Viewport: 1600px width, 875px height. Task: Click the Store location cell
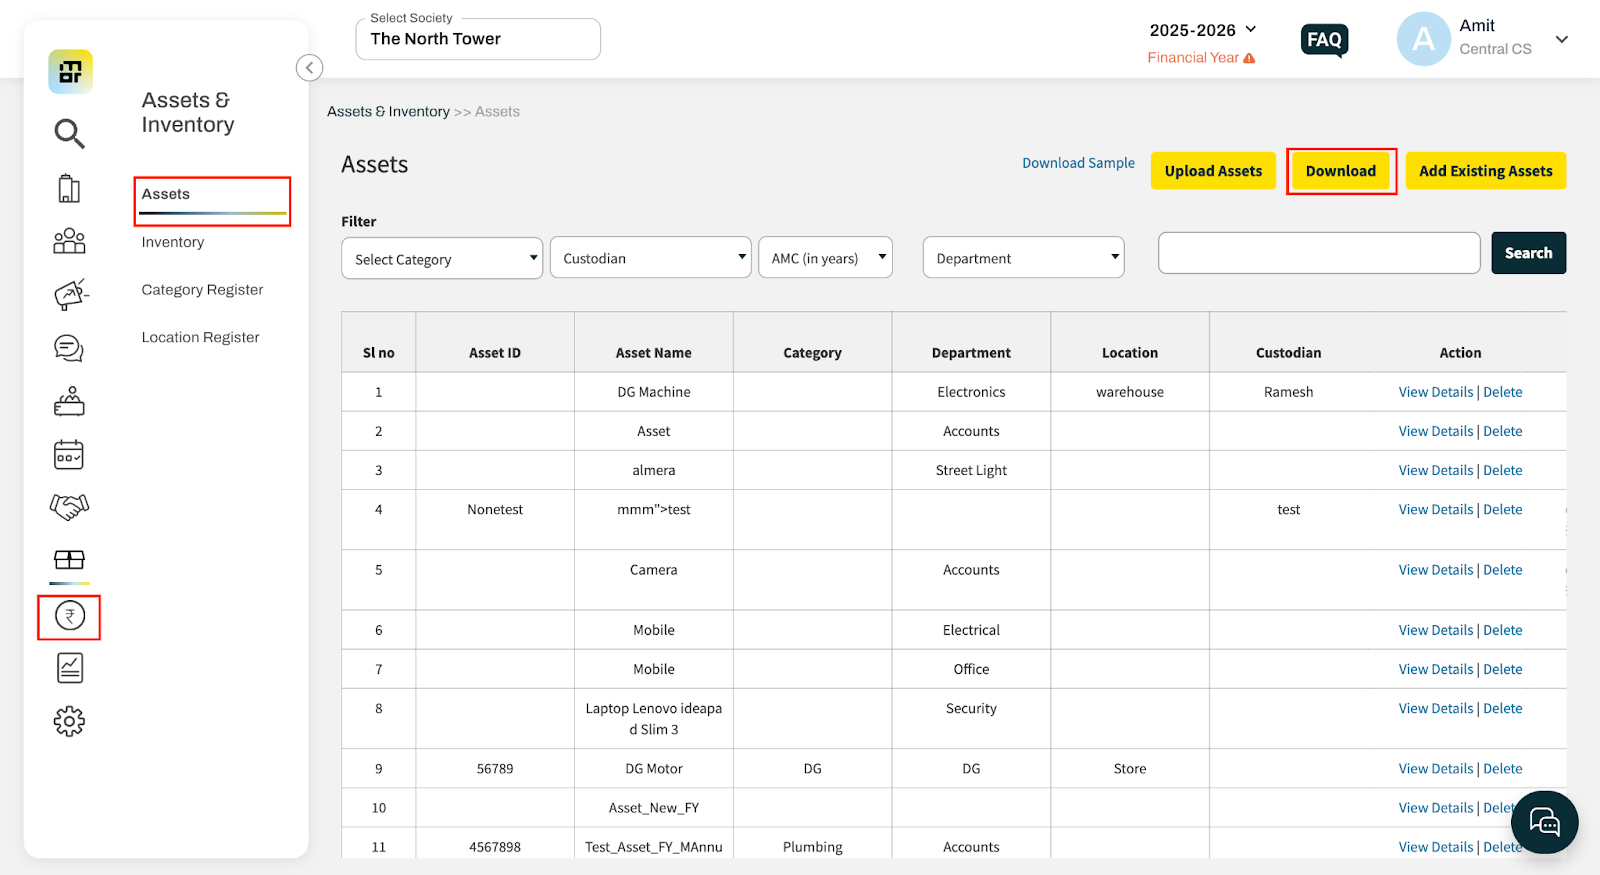click(1130, 769)
